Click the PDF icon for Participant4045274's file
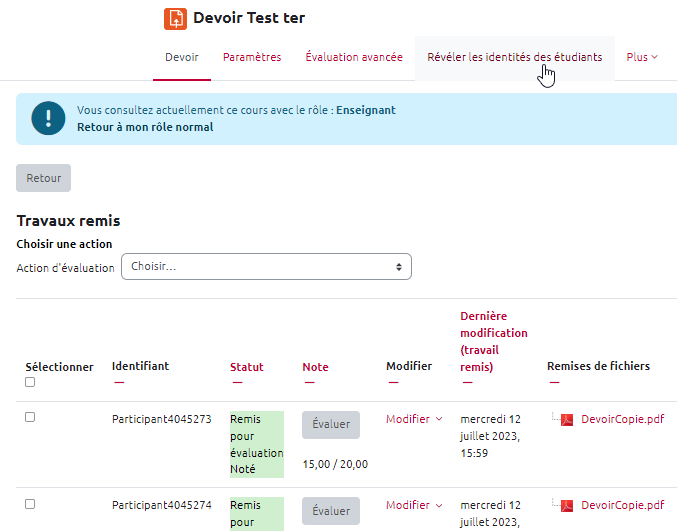Screen dimensions: 677x531 [x=567, y=506]
